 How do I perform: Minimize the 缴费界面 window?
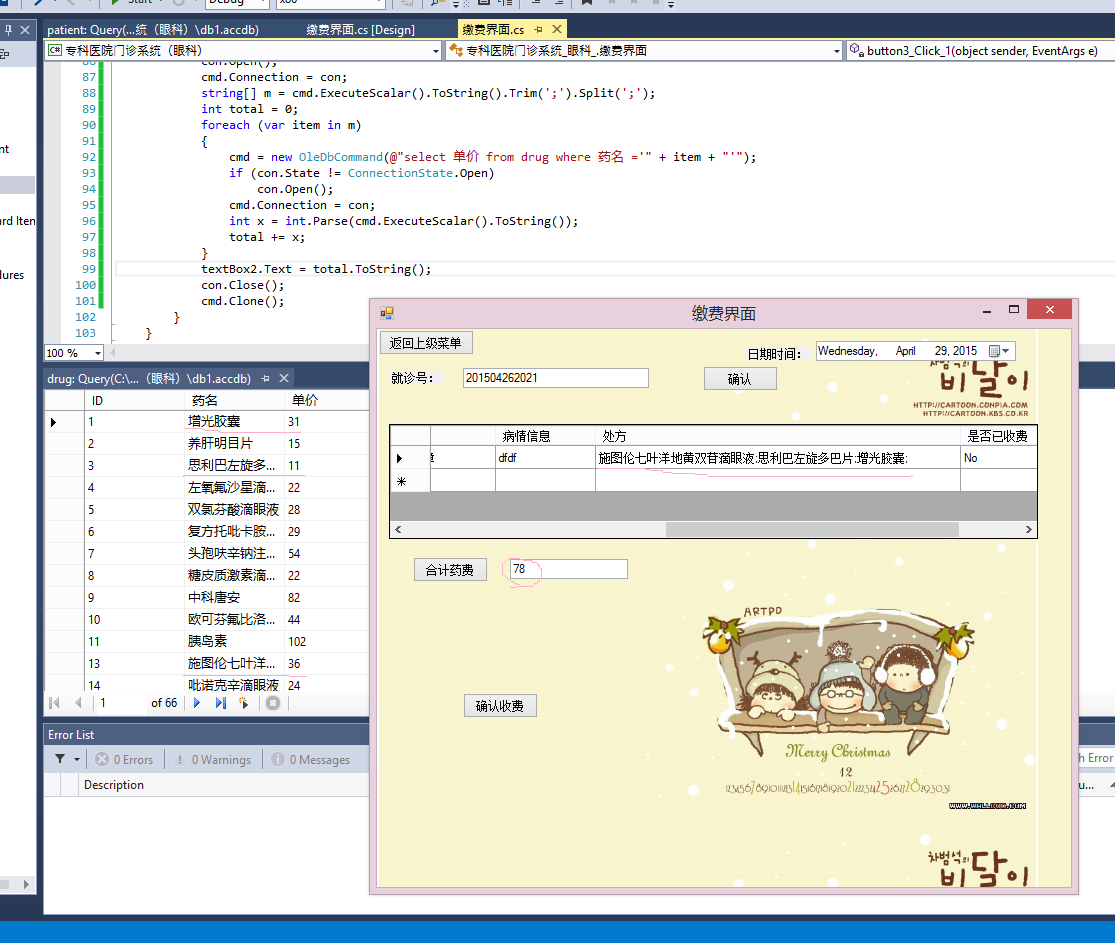pos(986,310)
